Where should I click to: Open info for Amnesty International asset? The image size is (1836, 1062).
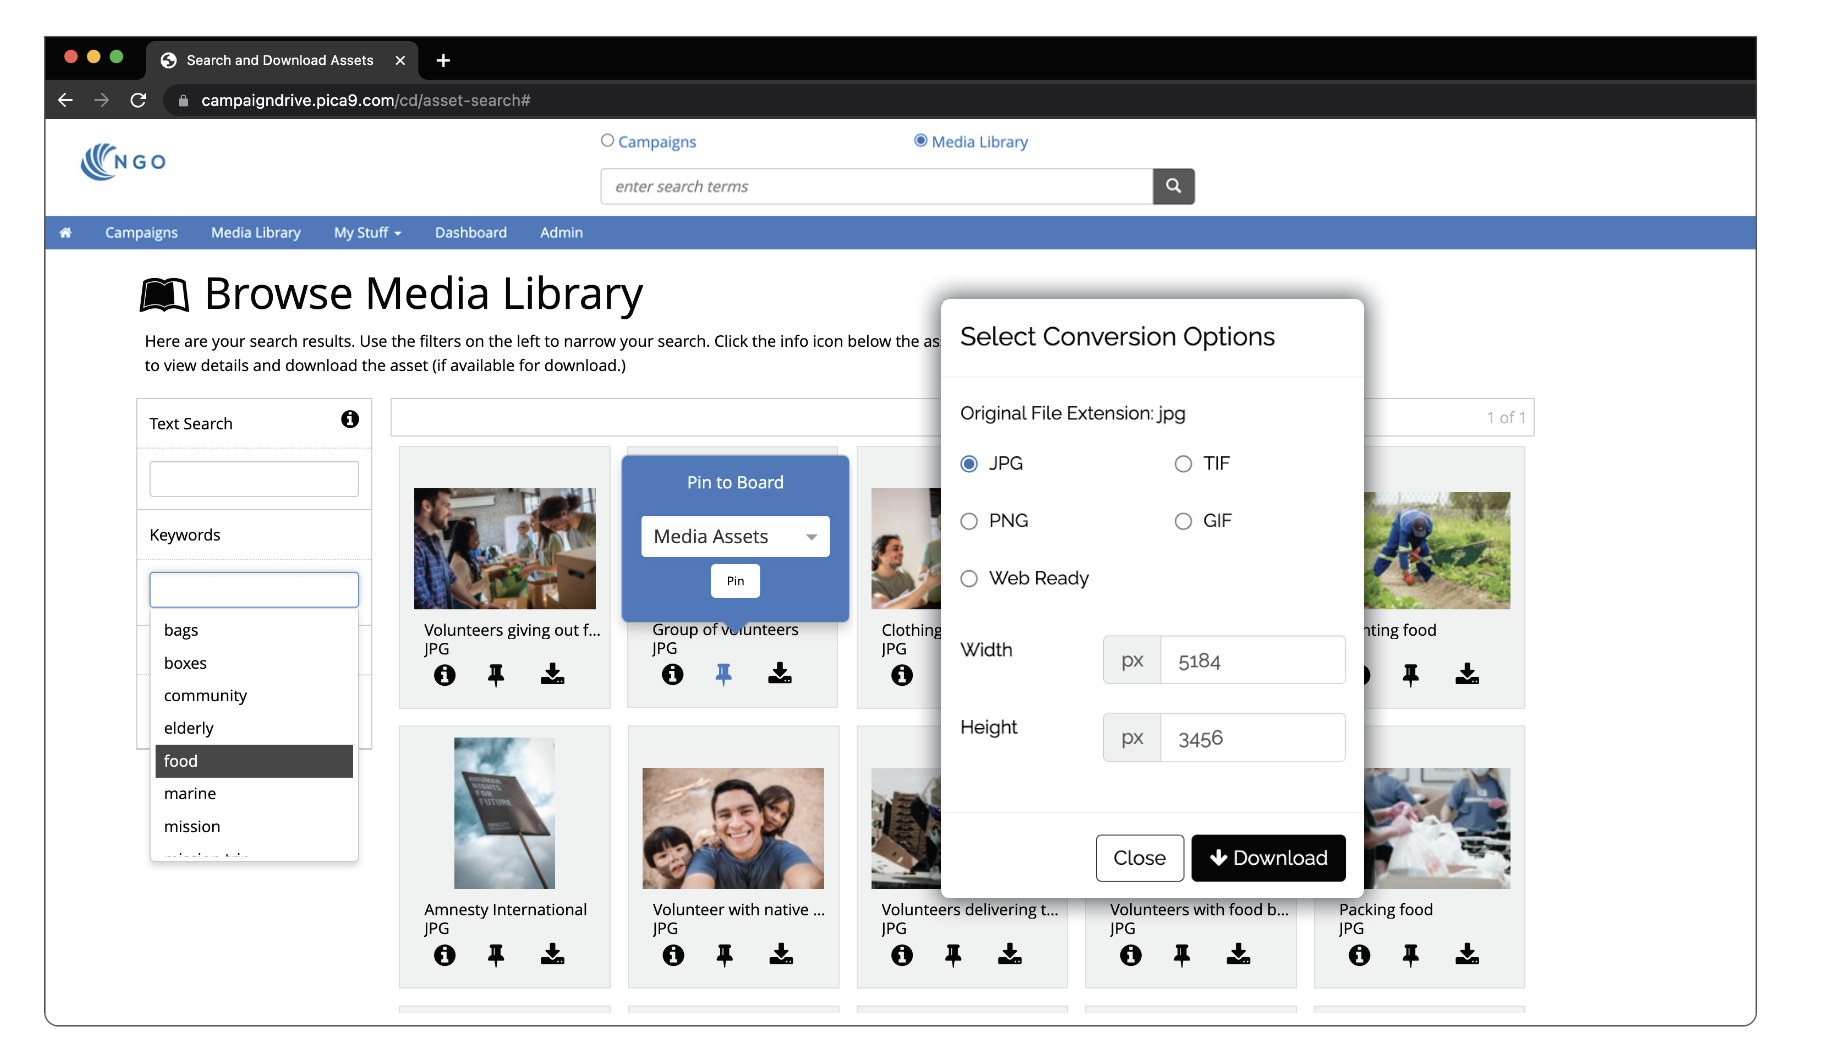[x=445, y=955]
